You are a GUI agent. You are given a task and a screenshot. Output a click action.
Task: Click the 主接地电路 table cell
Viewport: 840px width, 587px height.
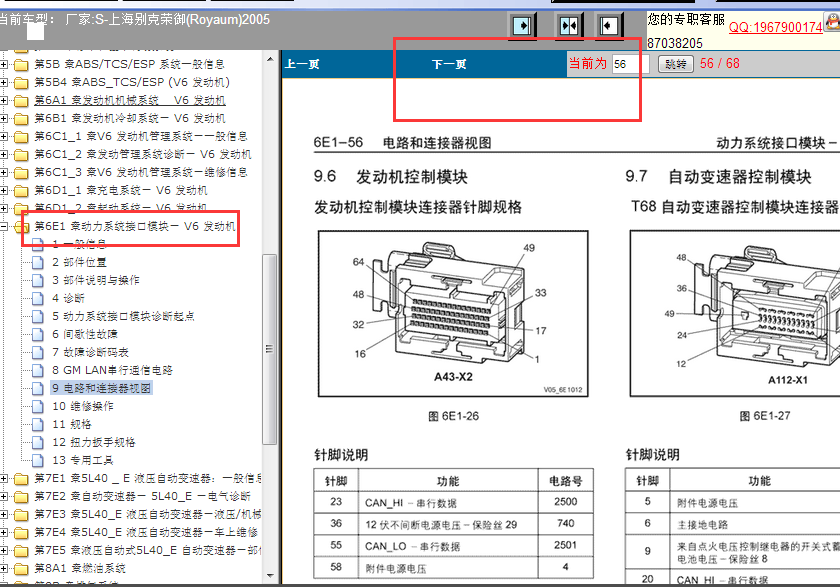coord(755,524)
